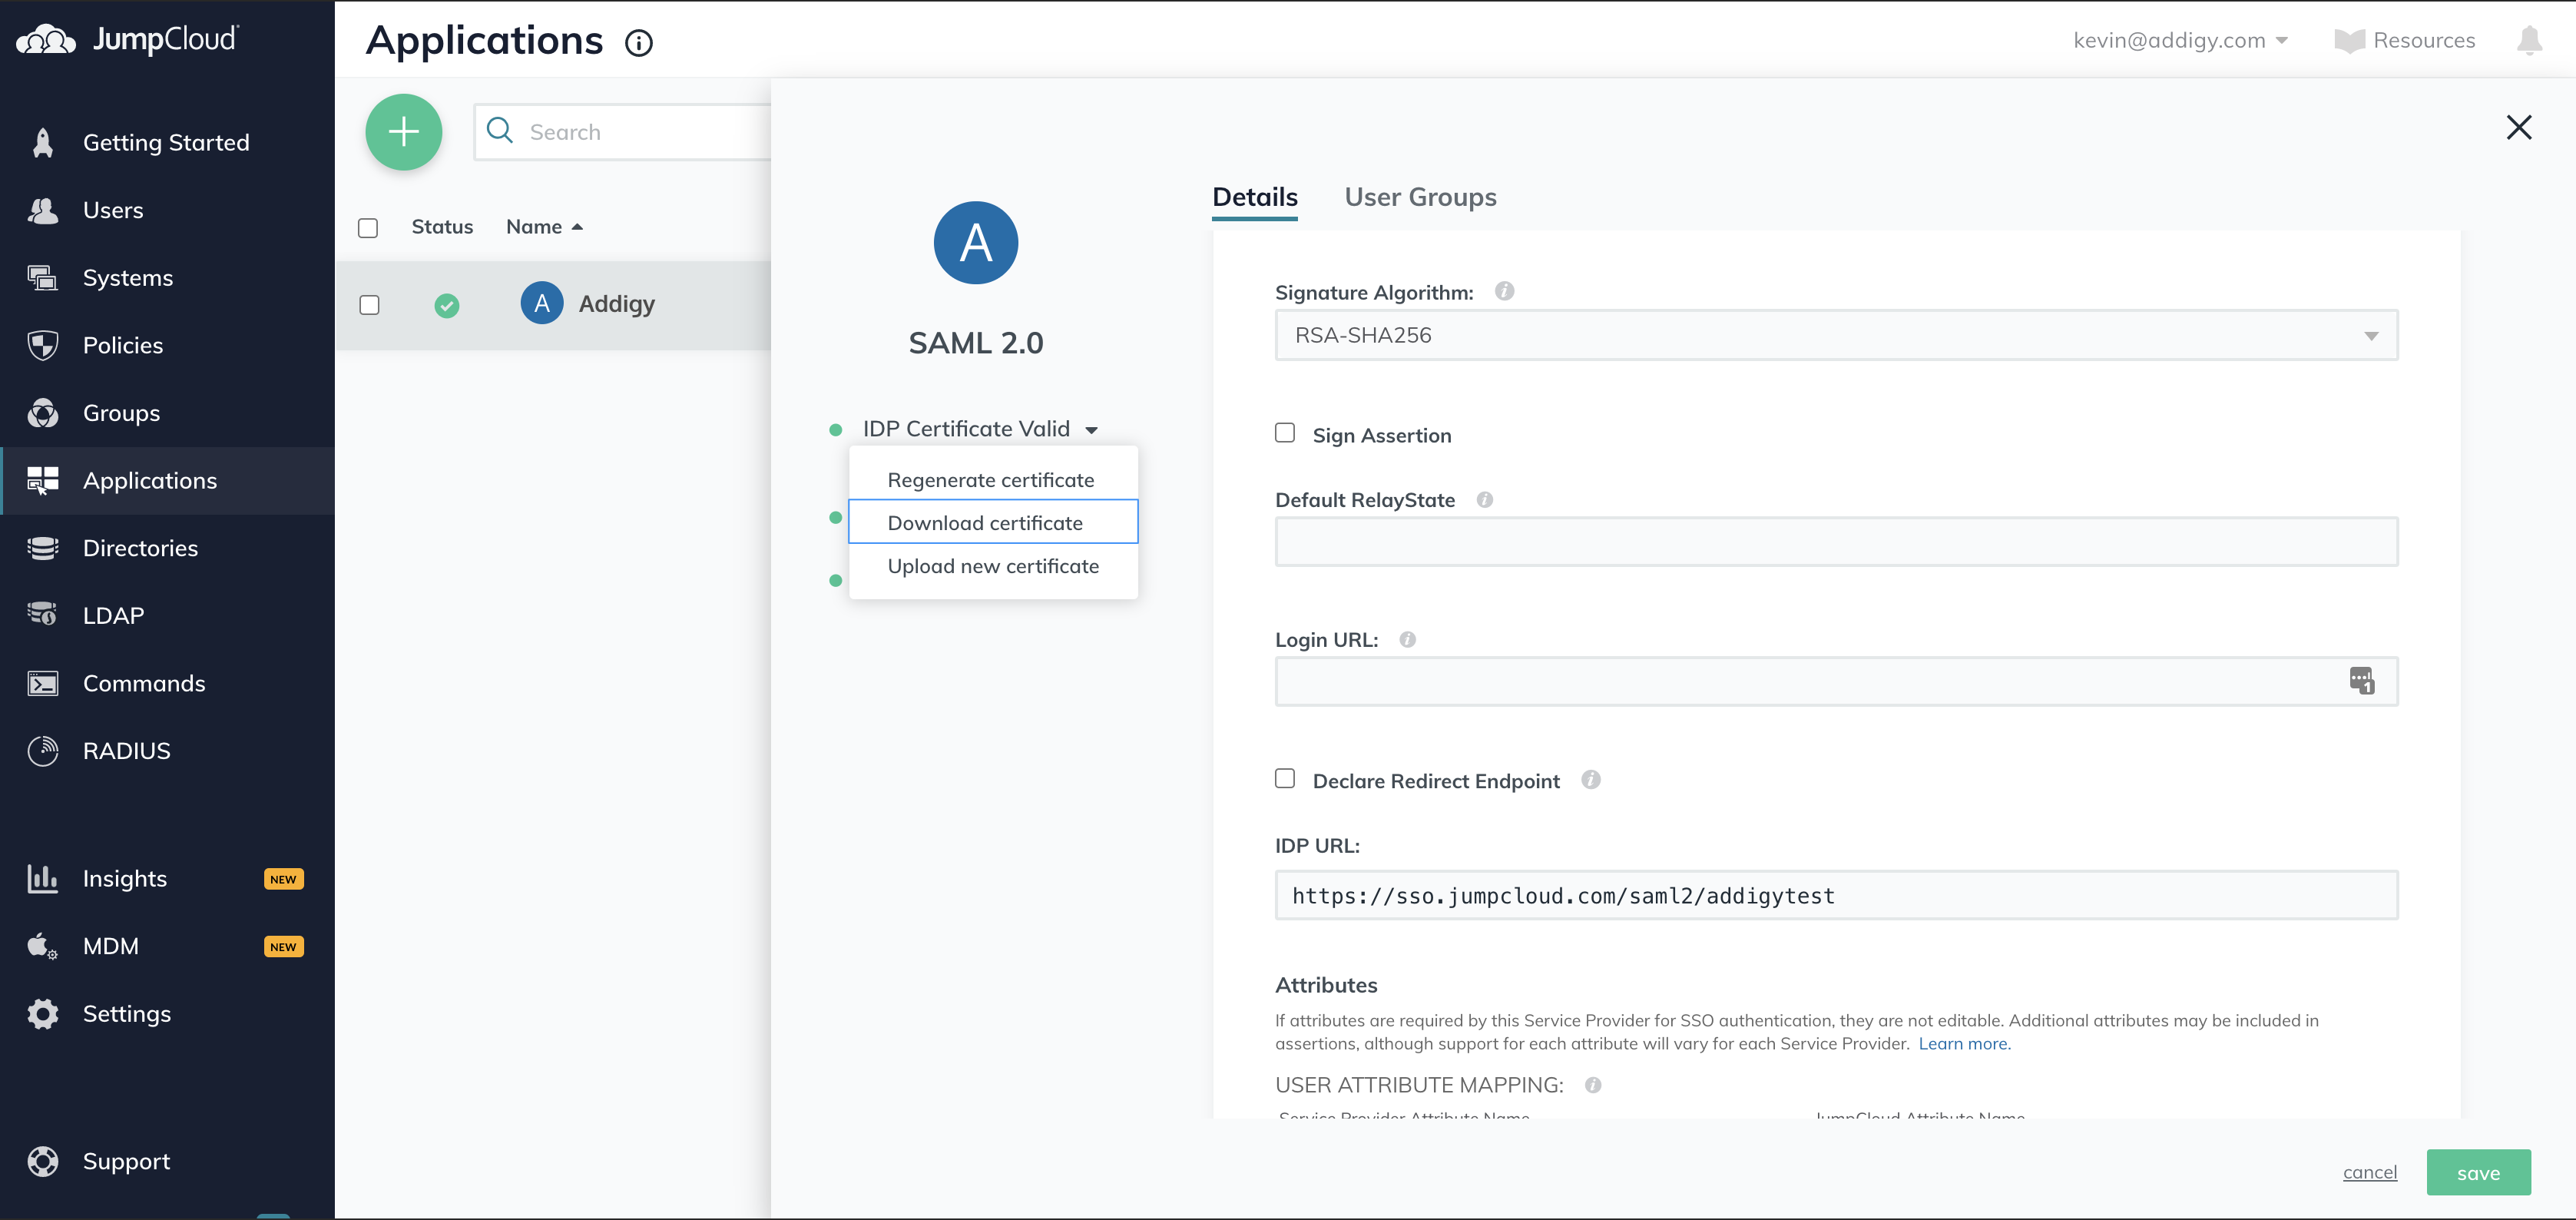
Task: Click the Resources book icon
Action: pos(2349,41)
